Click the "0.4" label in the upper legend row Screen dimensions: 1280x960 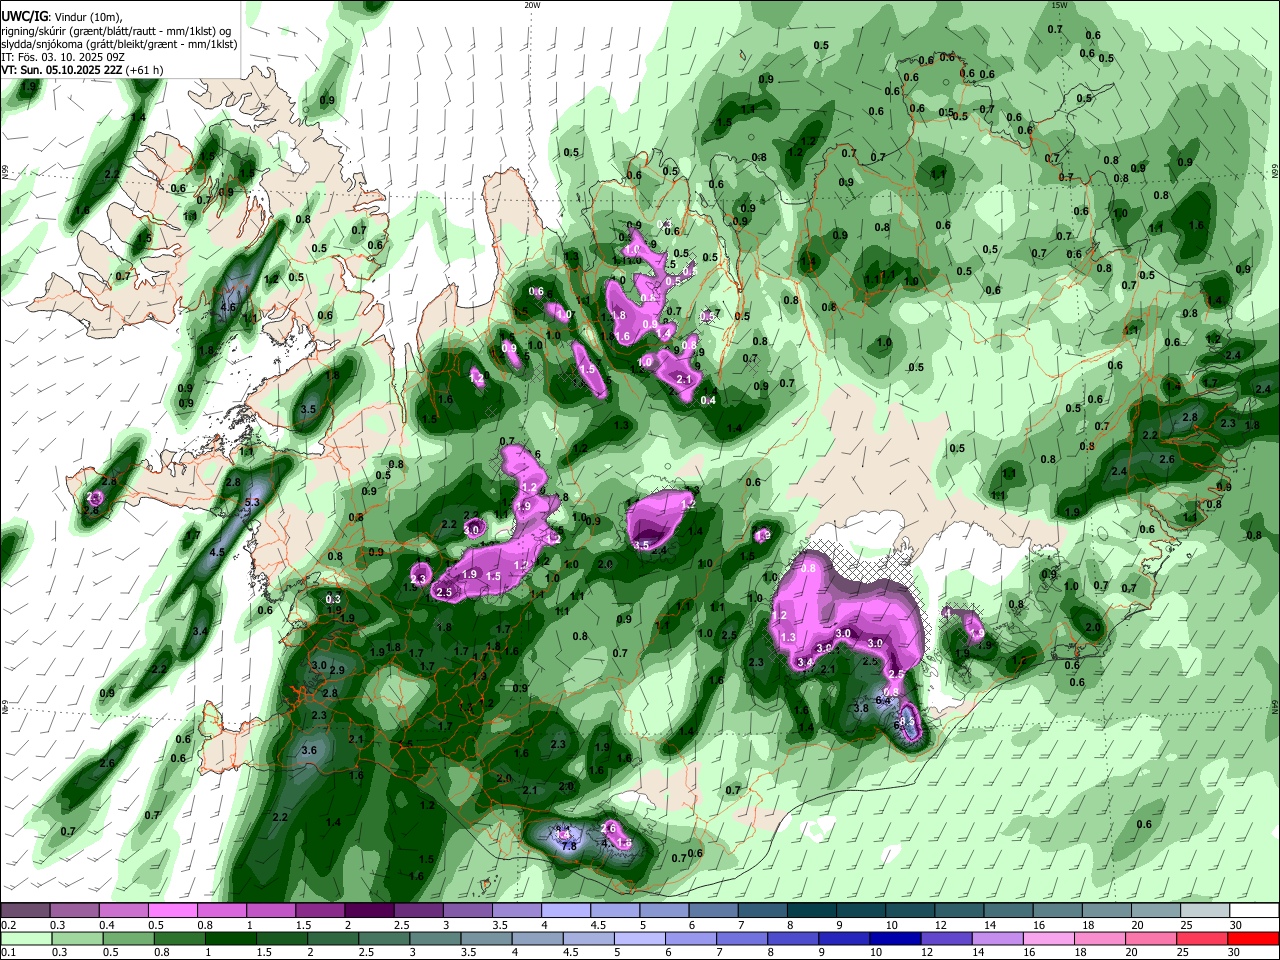point(106,925)
